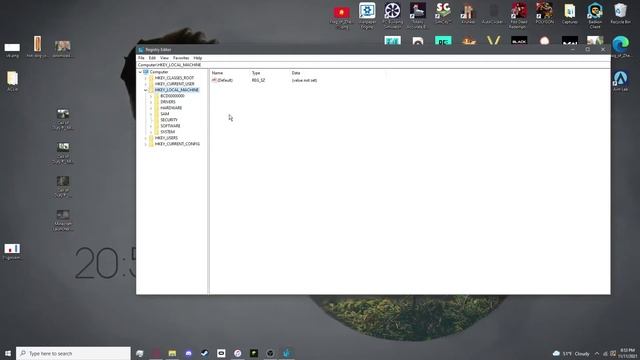Open the View menu
The width and height of the screenshot is (640, 360).
(164, 58)
